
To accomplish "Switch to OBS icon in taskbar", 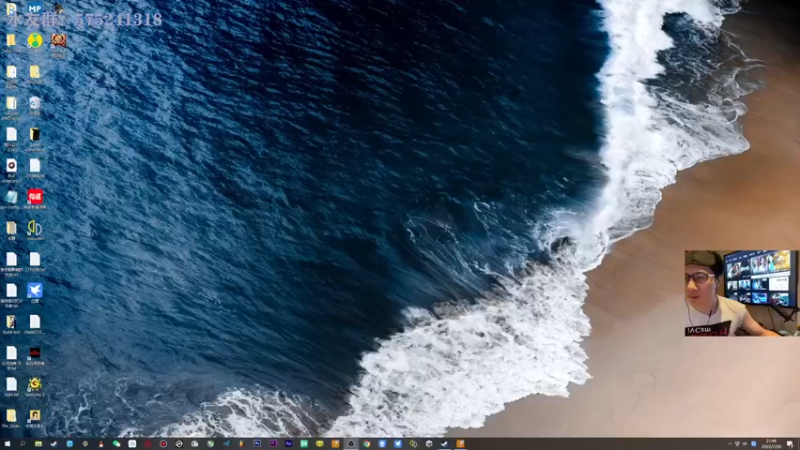I will click(351, 444).
